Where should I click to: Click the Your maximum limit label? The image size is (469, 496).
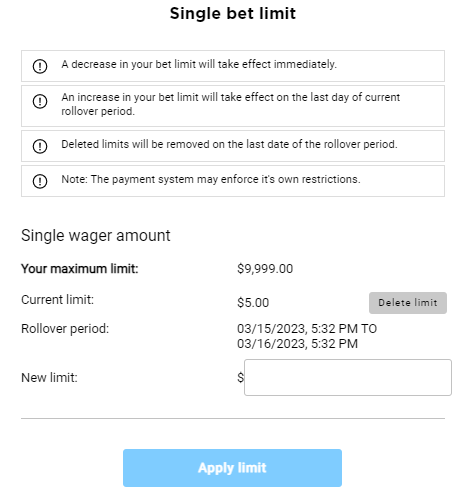[x=79, y=269]
